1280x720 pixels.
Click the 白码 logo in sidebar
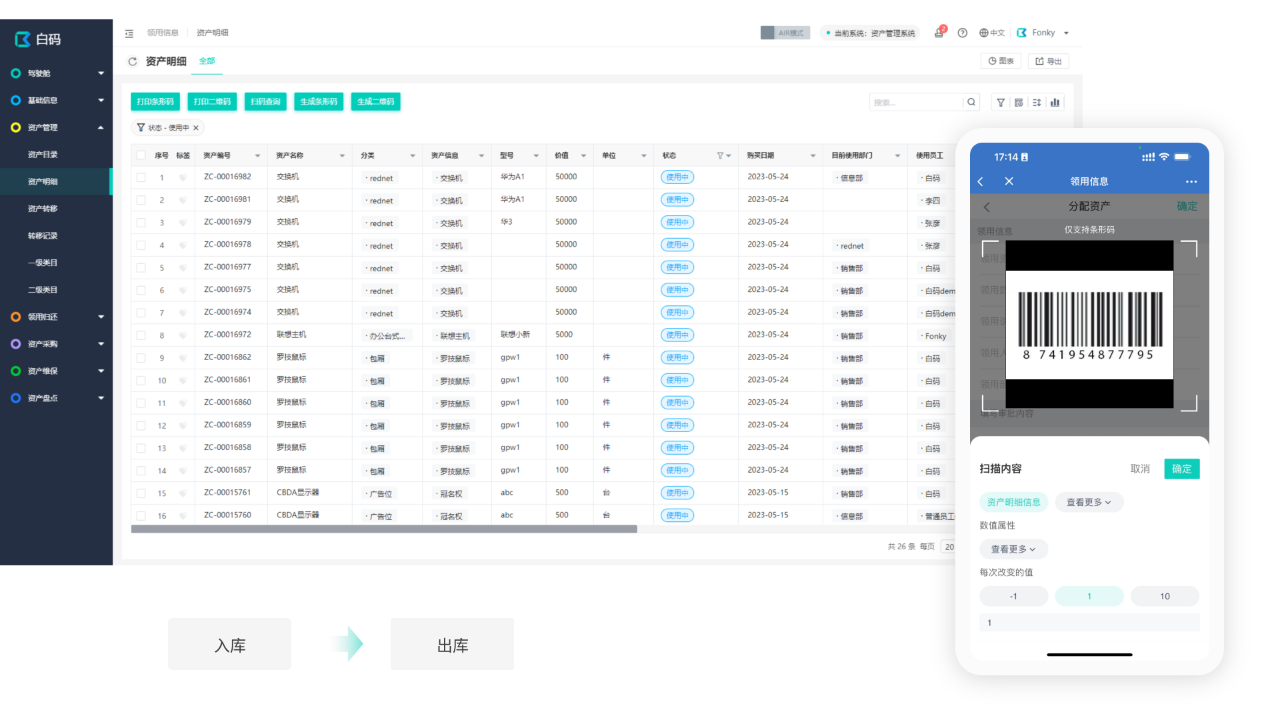click(x=38, y=39)
